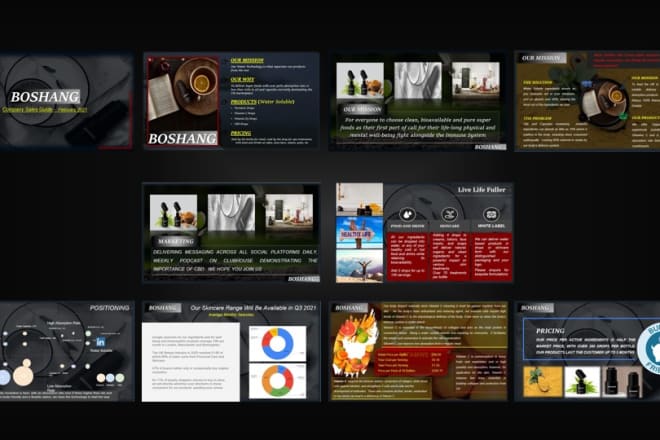This screenshot has height=440, width=660.
Task: Click the High Absorption Rate label
Action: click(x=64, y=323)
